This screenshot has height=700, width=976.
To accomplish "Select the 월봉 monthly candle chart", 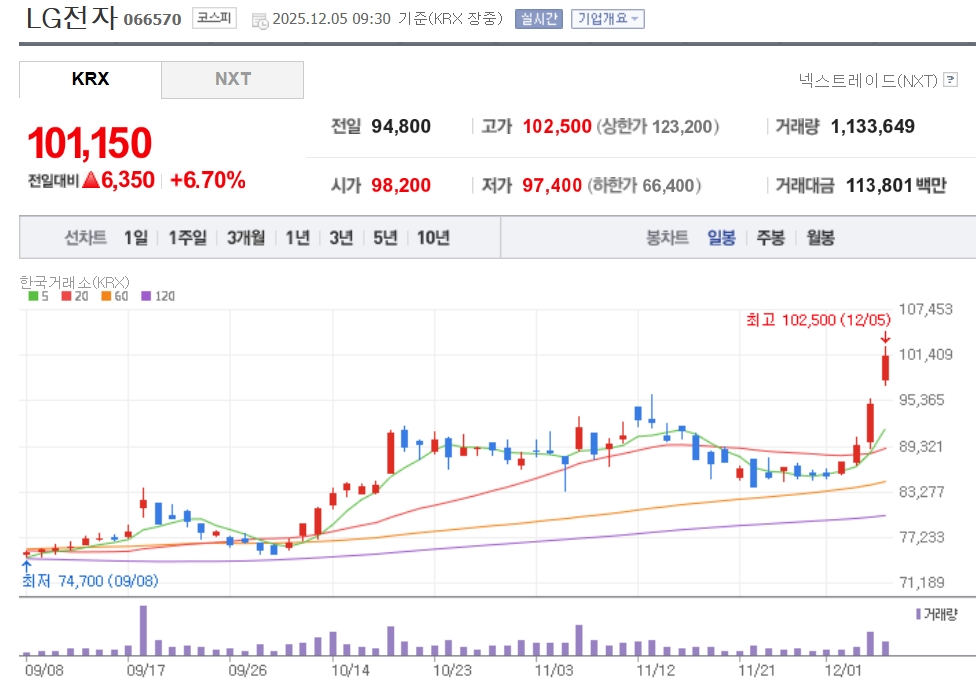I will coord(820,238).
